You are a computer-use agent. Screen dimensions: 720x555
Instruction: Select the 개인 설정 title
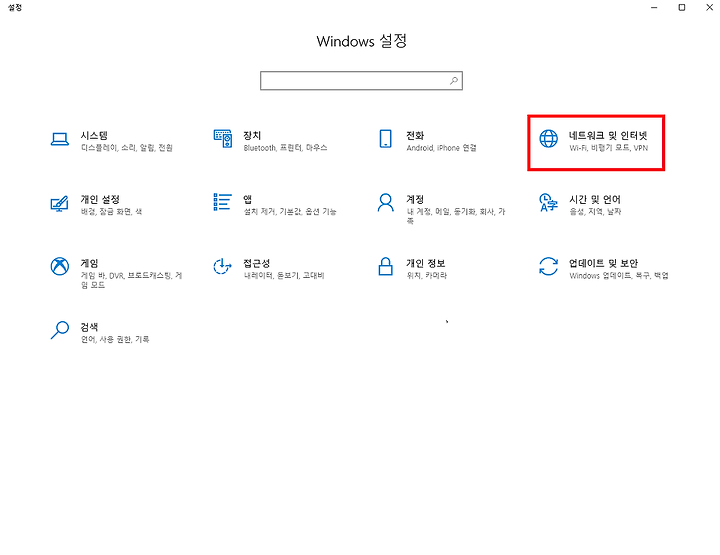tap(100, 199)
